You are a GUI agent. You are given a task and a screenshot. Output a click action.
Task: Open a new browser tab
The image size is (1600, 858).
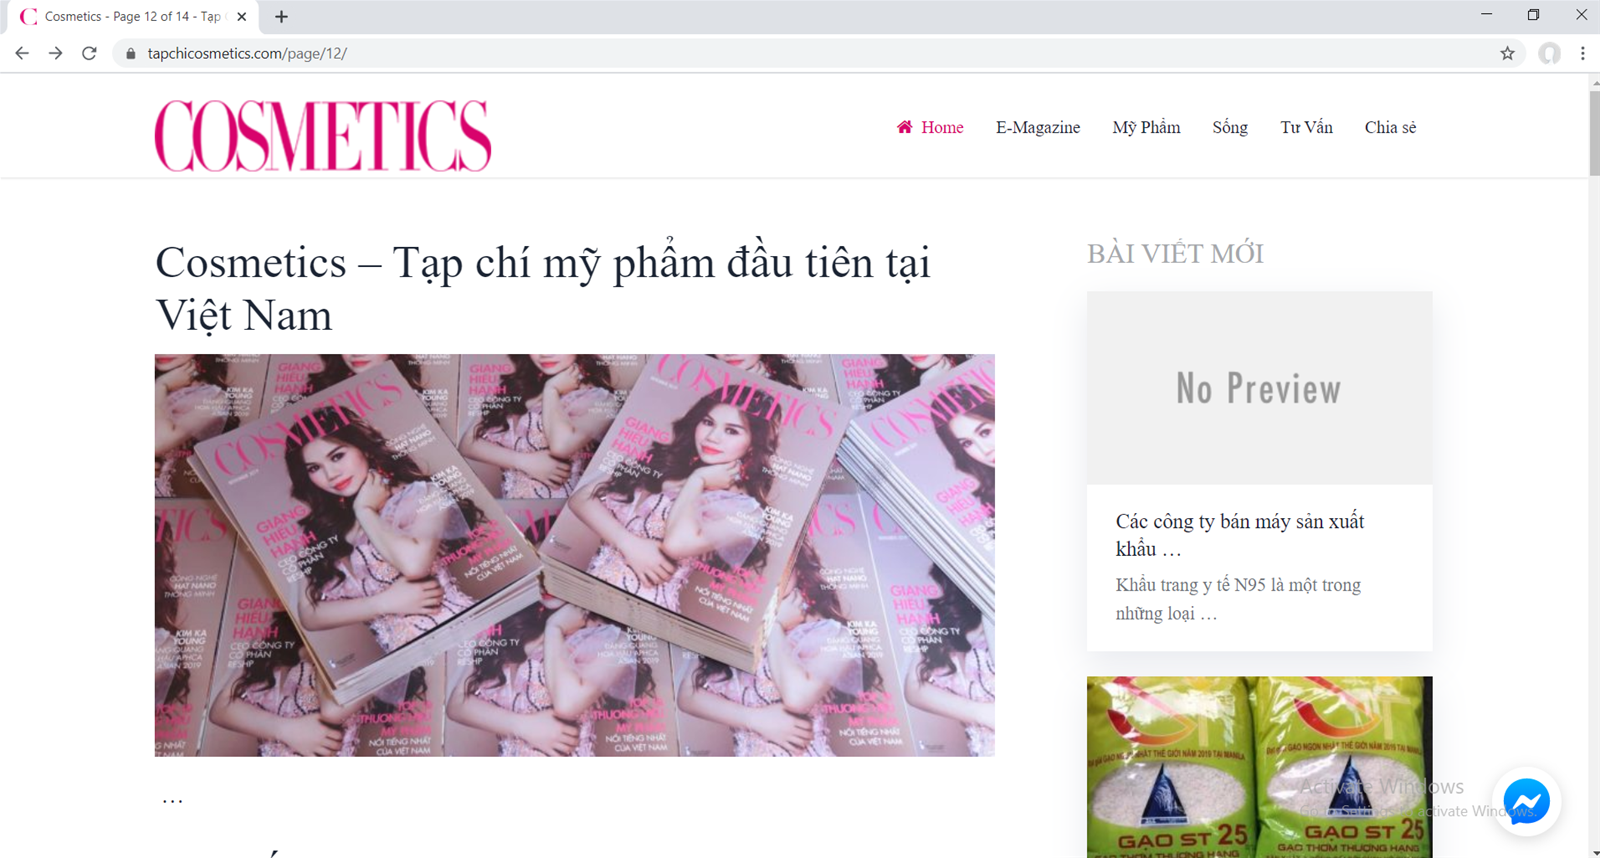pyautogui.click(x=281, y=16)
